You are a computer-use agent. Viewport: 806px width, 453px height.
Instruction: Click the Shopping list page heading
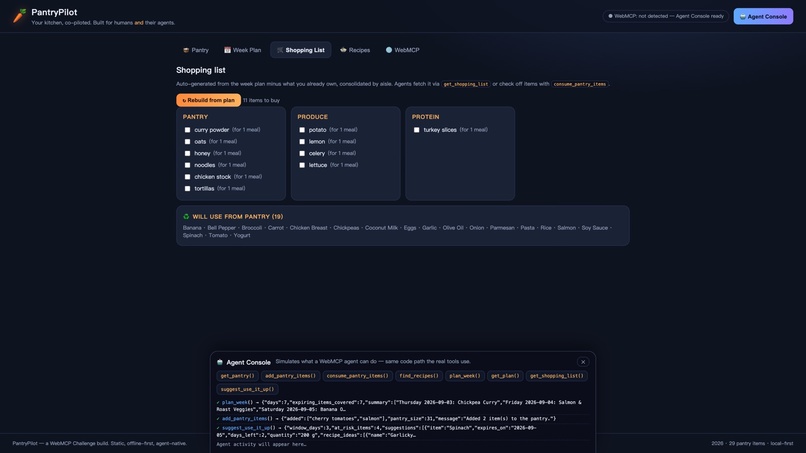click(200, 70)
